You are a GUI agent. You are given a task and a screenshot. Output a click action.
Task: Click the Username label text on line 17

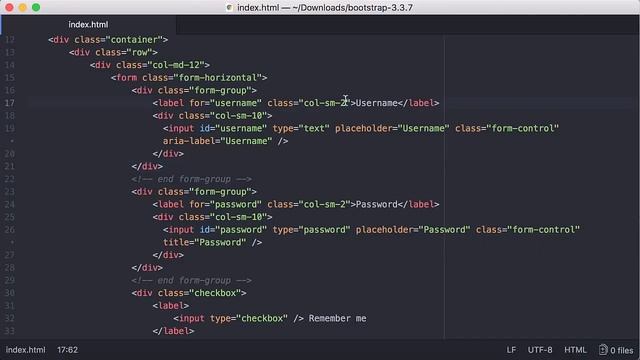(x=377, y=103)
